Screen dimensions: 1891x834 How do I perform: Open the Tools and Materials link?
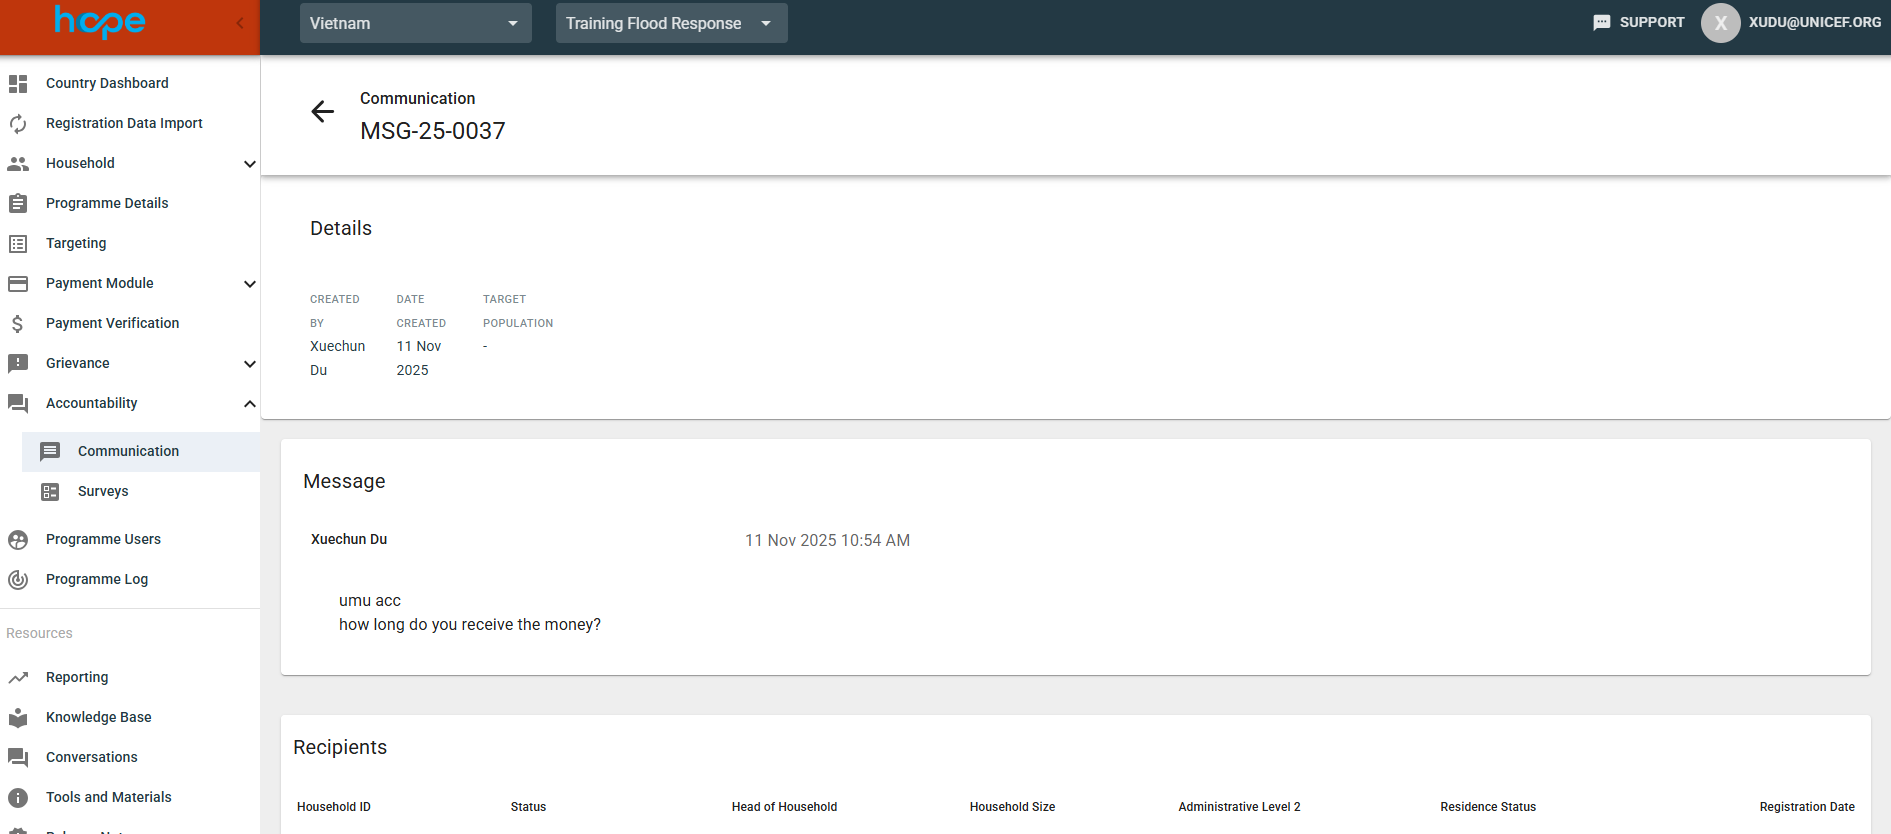click(108, 798)
